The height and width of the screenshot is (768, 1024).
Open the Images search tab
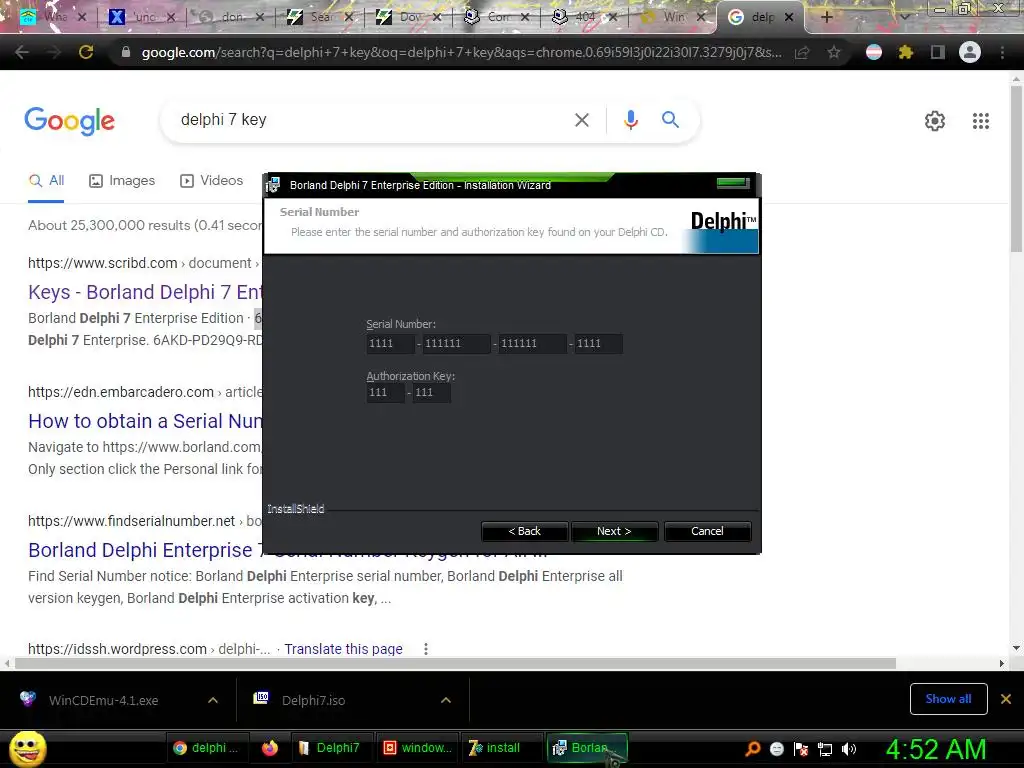(x=122, y=181)
